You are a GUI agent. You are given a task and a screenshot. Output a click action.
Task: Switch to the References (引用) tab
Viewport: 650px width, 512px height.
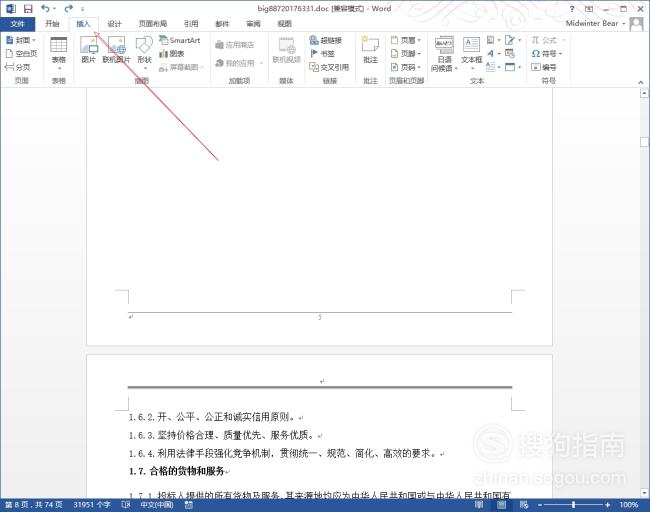tap(191, 24)
